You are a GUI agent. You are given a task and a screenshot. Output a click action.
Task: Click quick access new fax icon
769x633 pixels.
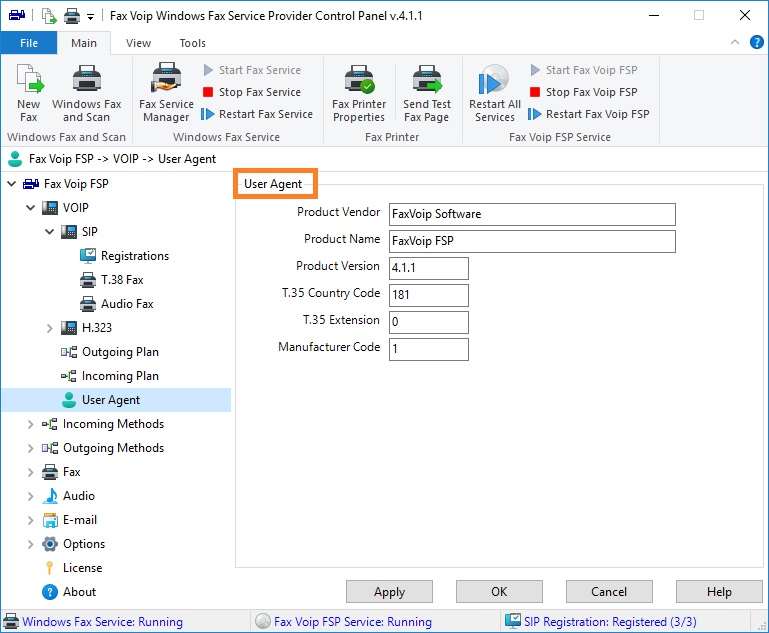point(49,16)
